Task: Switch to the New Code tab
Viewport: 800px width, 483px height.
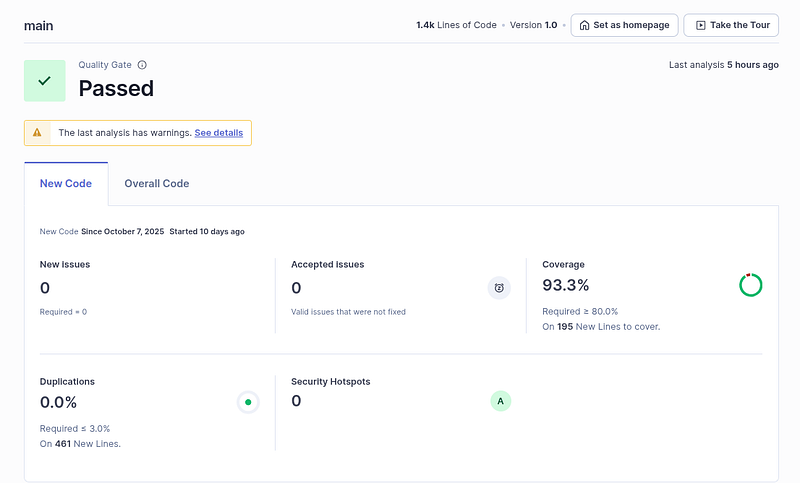Action: [x=66, y=184]
